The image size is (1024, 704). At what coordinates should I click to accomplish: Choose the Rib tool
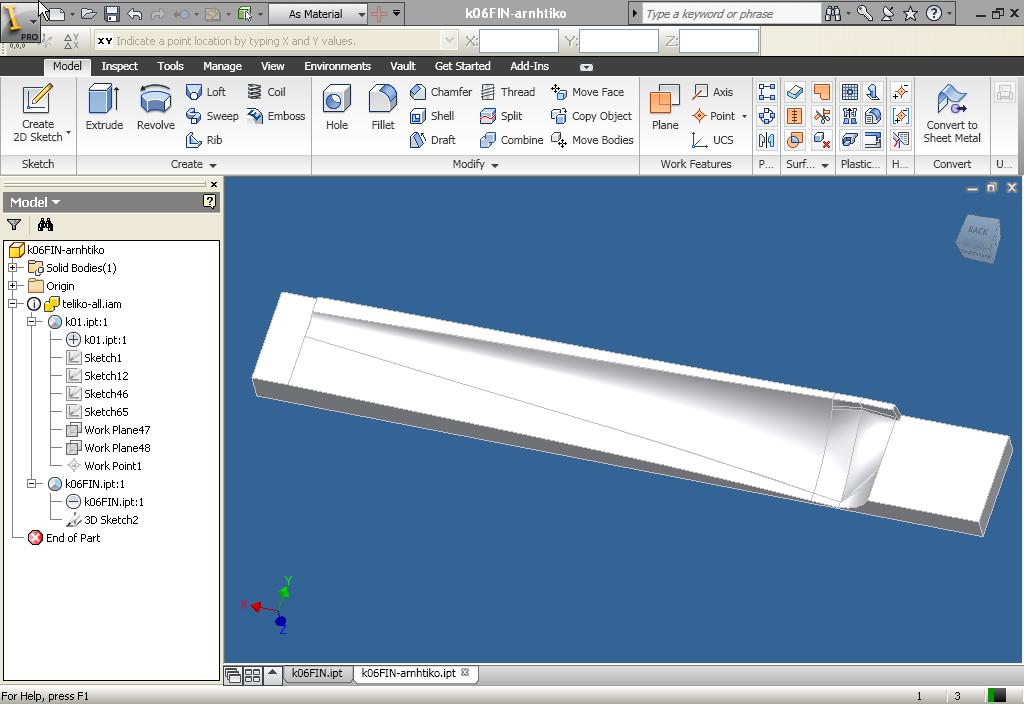[x=204, y=140]
